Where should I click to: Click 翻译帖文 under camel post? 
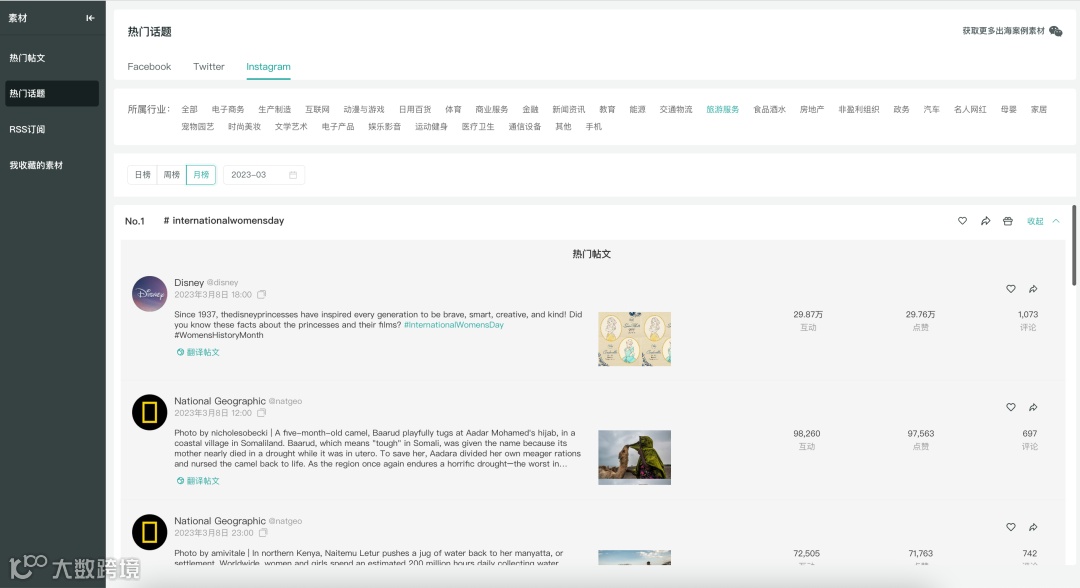[x=203, y=481]
